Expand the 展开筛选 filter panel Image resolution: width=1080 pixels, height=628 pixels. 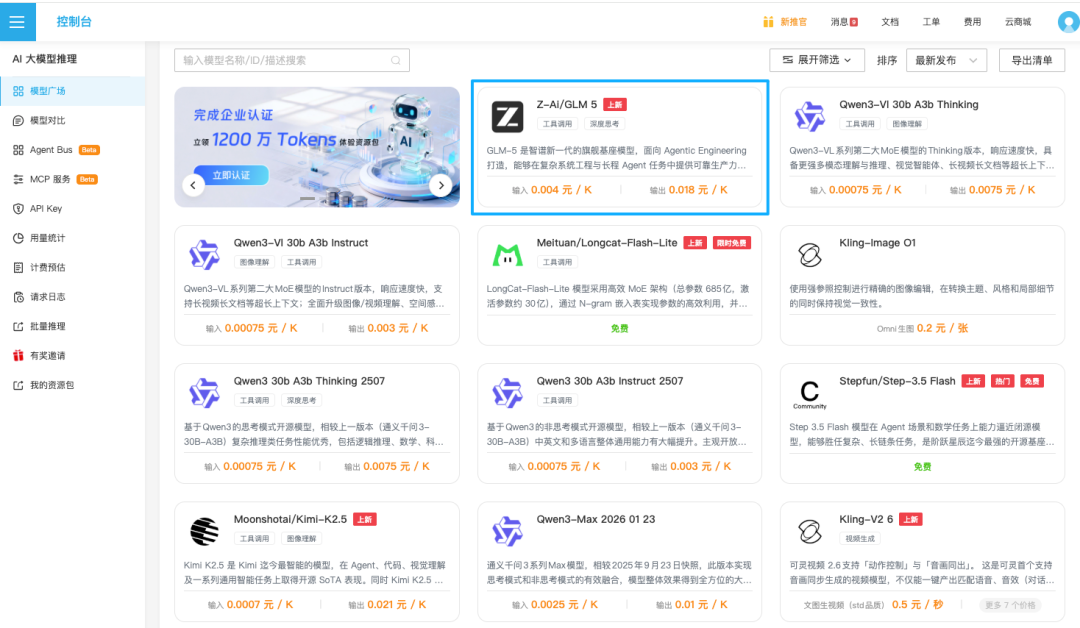click(x=817, y=61)
